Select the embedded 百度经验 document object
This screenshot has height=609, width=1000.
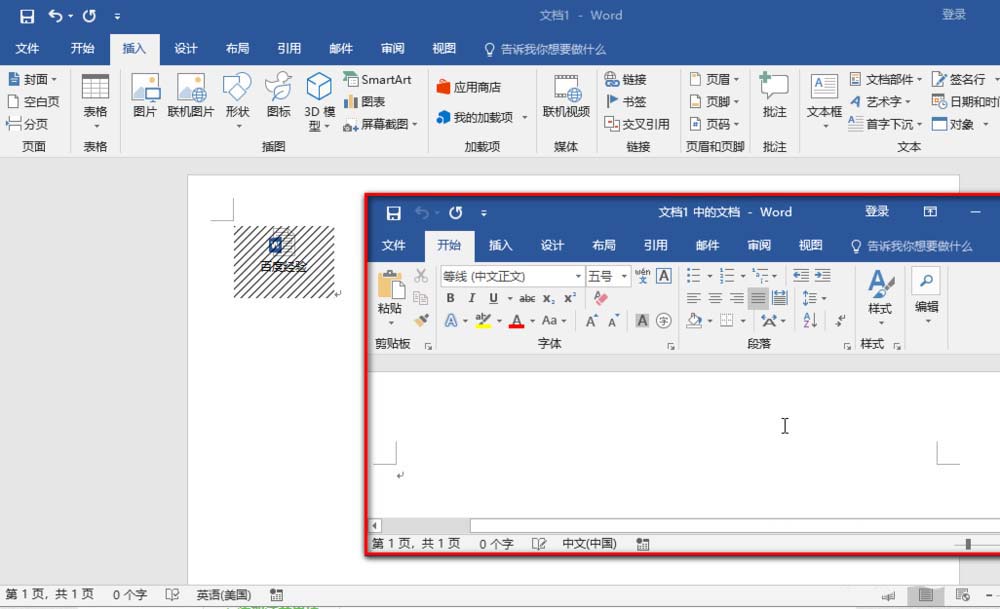pyautogui.click(x=284, y=261)
